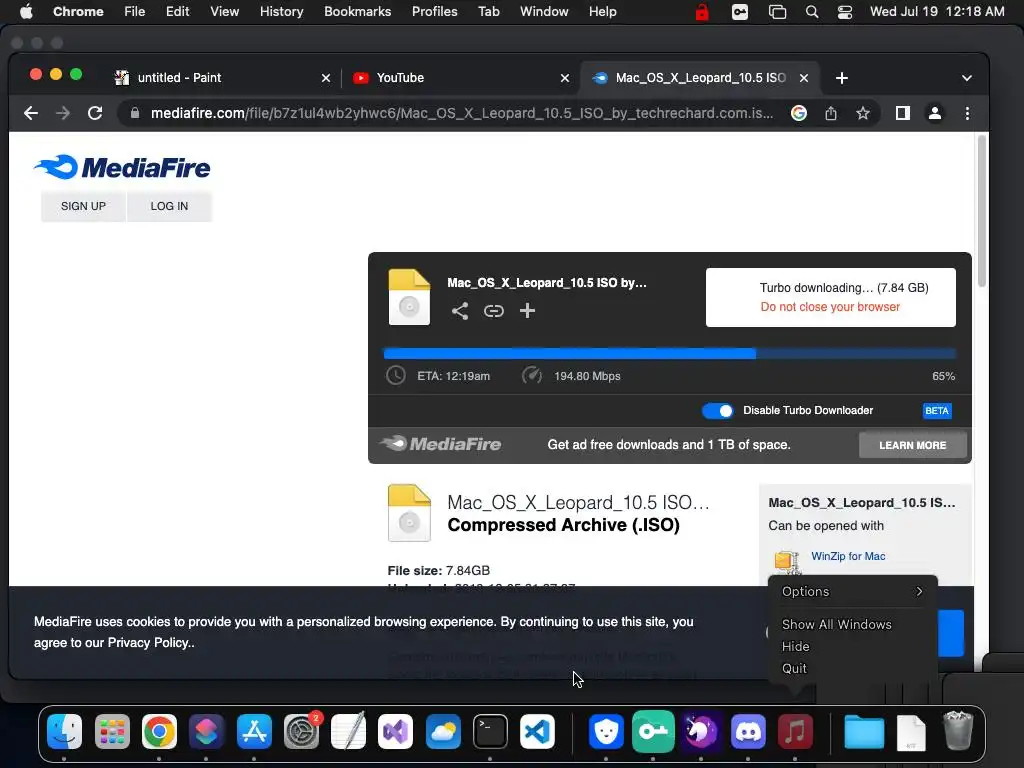
Task: Copy link using the chain link icon
Action: point(494,311)
